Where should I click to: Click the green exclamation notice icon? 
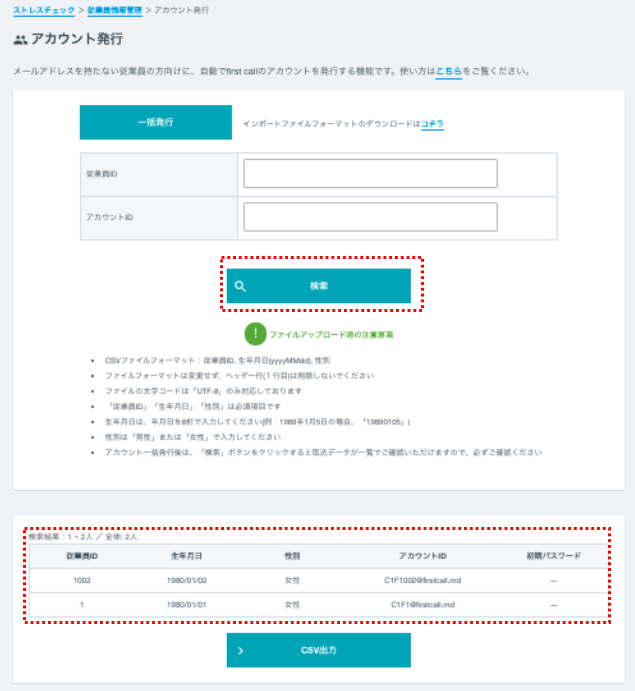tap(255, 334)
